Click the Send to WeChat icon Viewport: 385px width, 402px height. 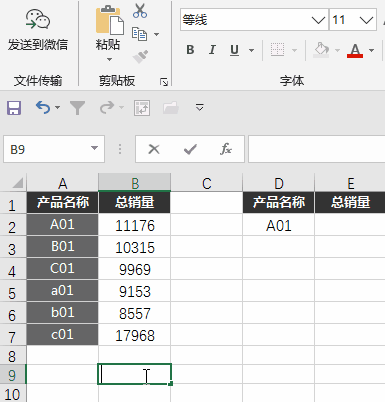pyautogui.click(x=38, y=20)
